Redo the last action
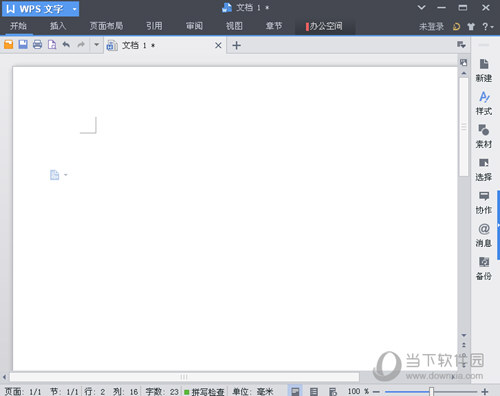Screen dimensions: 500x396 click(x=81, y=44)
